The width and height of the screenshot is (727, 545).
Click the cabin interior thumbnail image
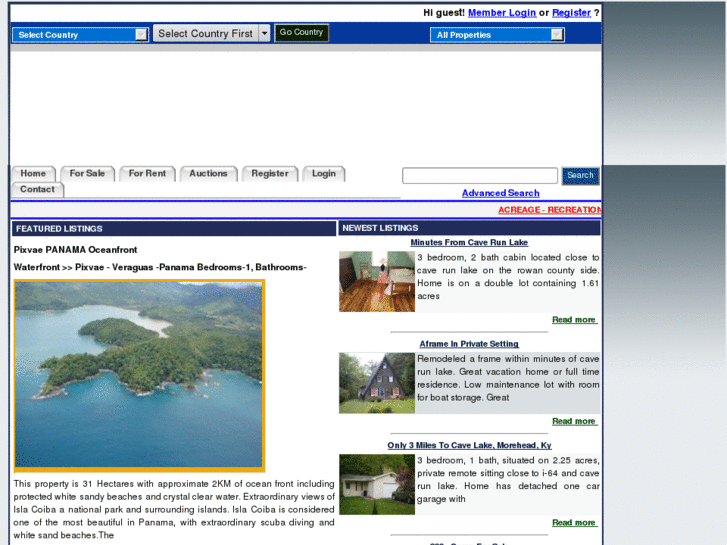click(377, 281)
